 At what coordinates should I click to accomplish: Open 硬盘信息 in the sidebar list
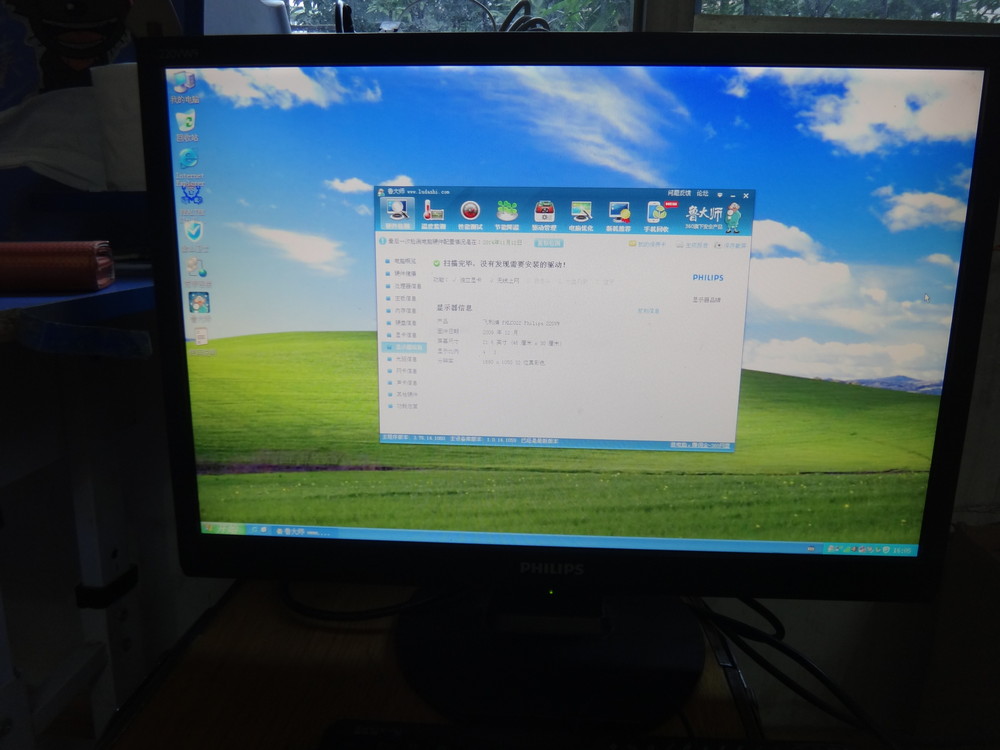click(x=405, y=322)
